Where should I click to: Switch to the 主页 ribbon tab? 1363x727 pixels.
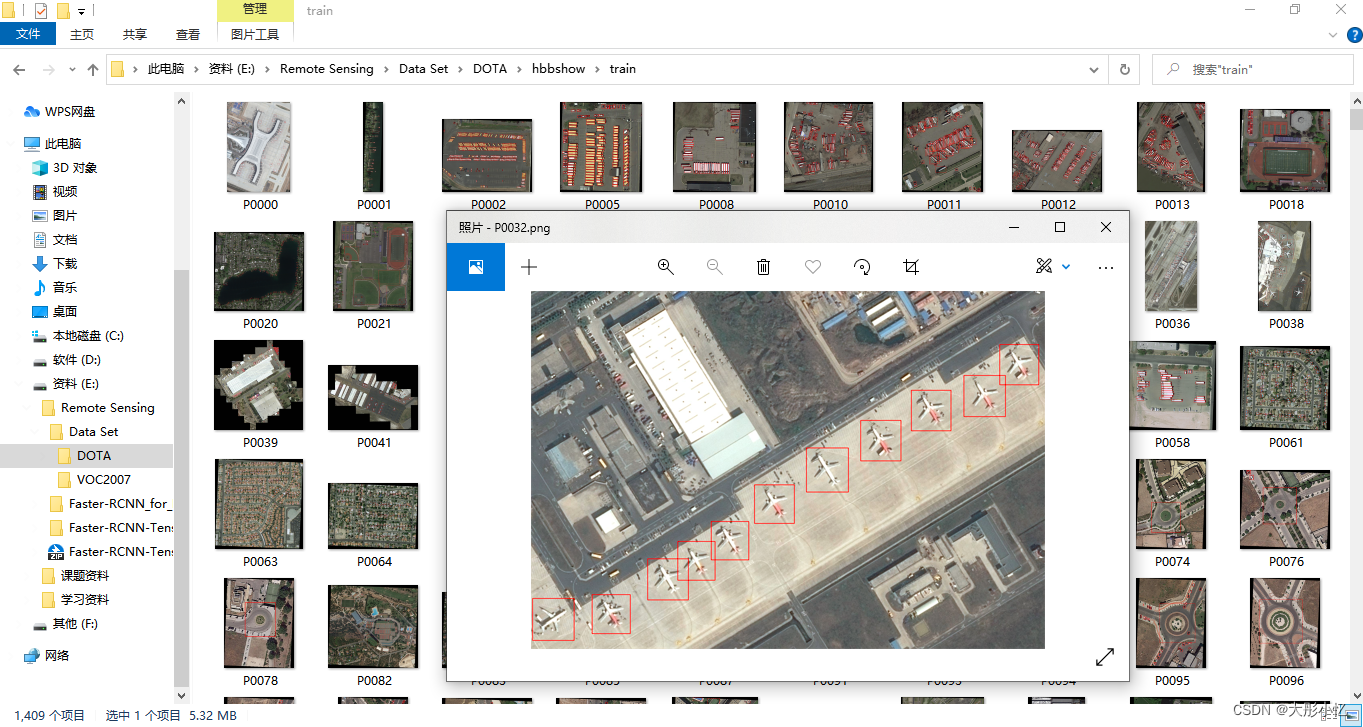click(82, 34)
